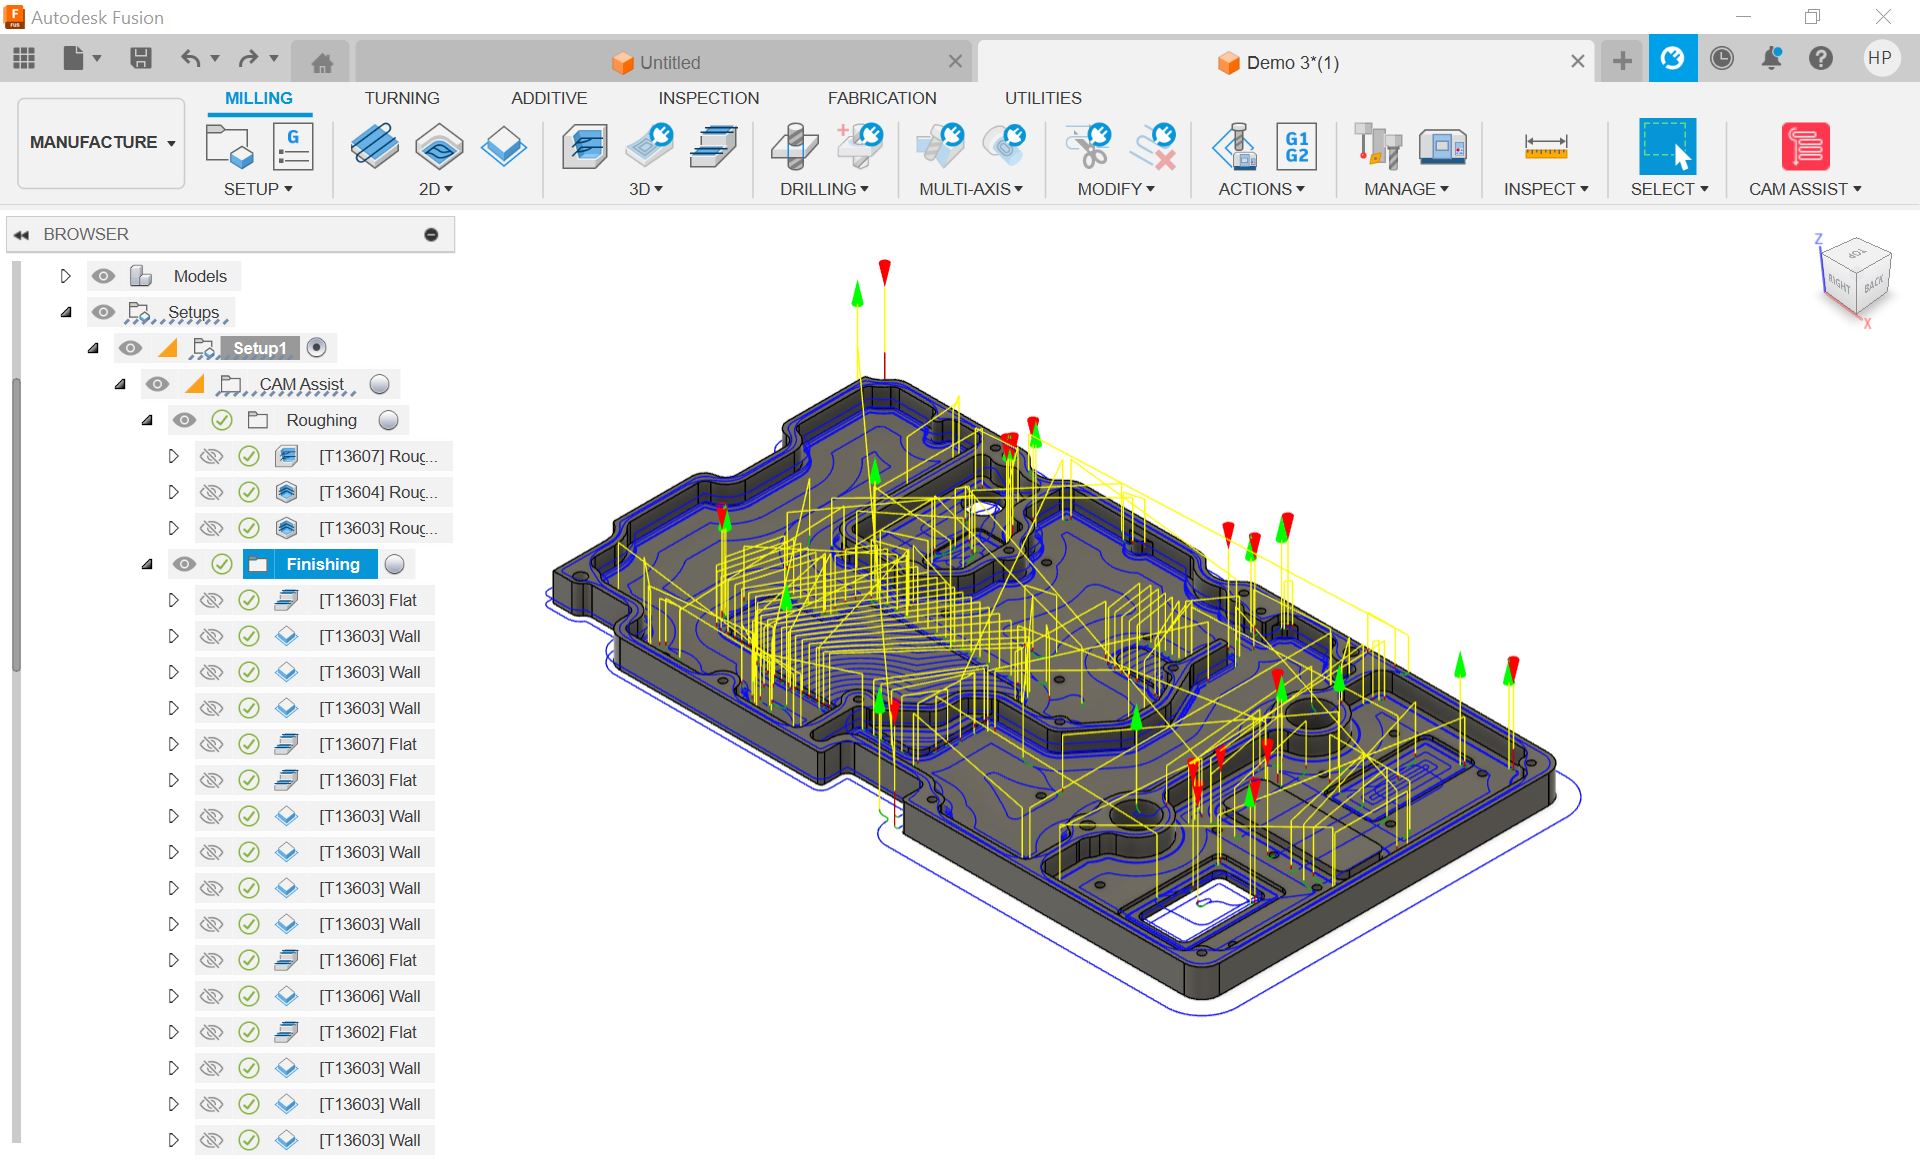Switch to the TURNING tab

(401, 98)
